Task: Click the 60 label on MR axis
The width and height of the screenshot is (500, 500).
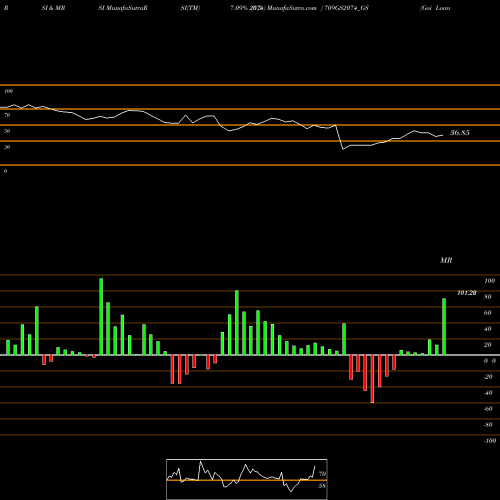Action: pos(488,313)
